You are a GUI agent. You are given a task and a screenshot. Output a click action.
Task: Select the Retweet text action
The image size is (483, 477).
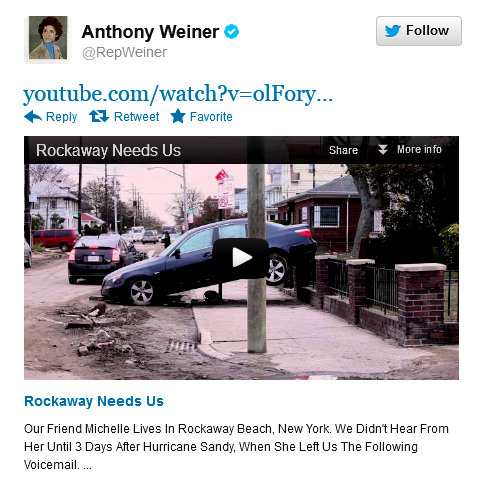[136, 117]
